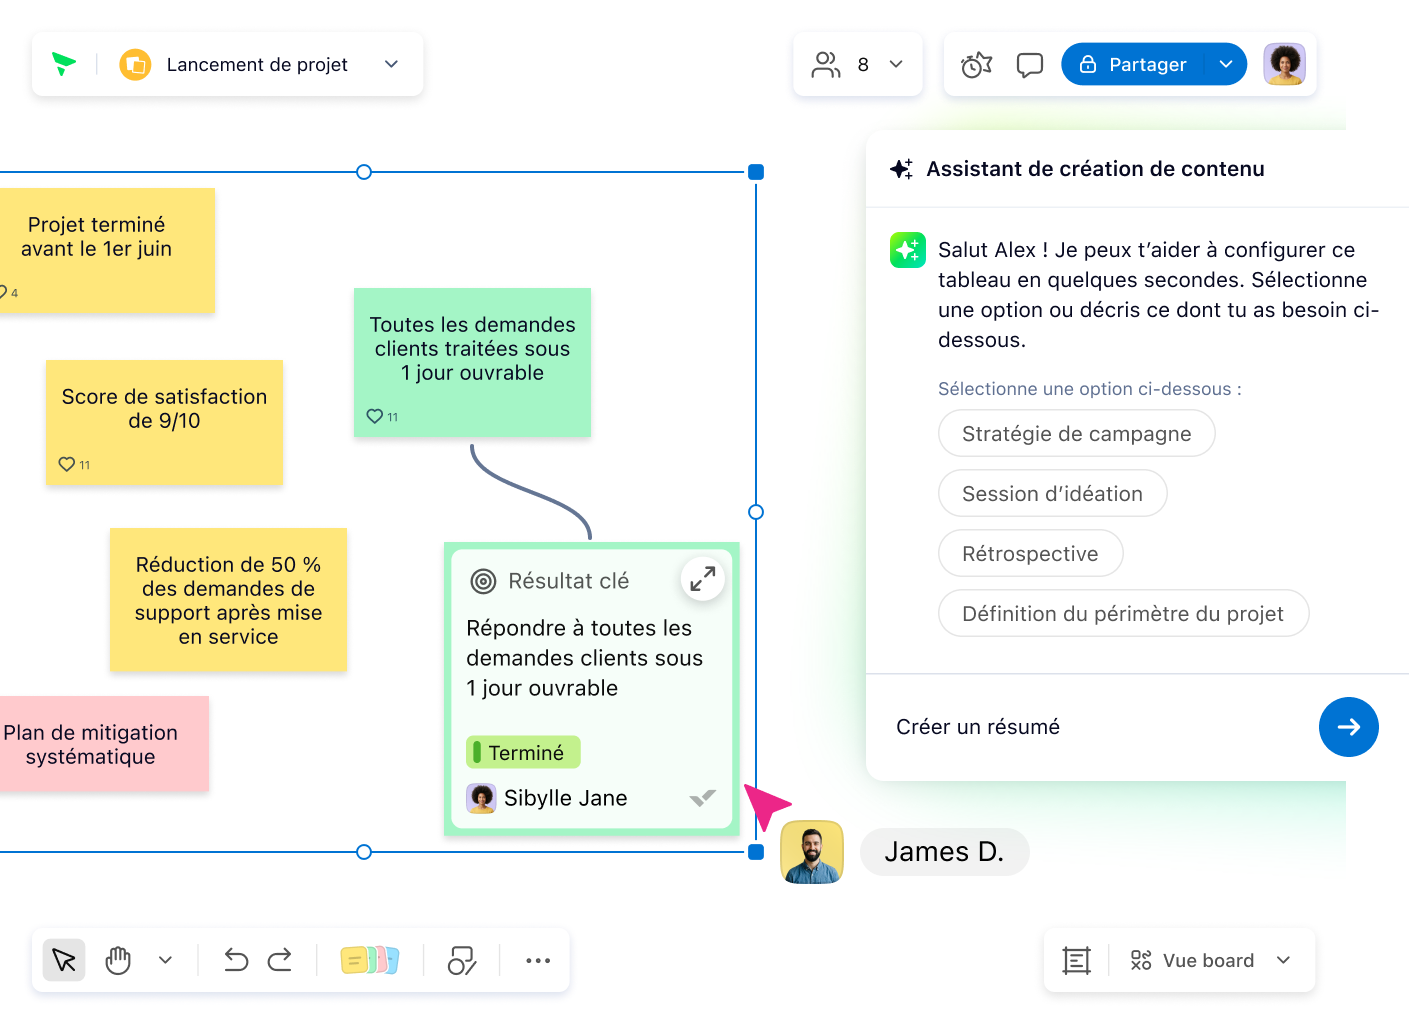Screen dimensions: 1409x1024
Task: Click the bottom-right selection corner handle
Action: 756,852
